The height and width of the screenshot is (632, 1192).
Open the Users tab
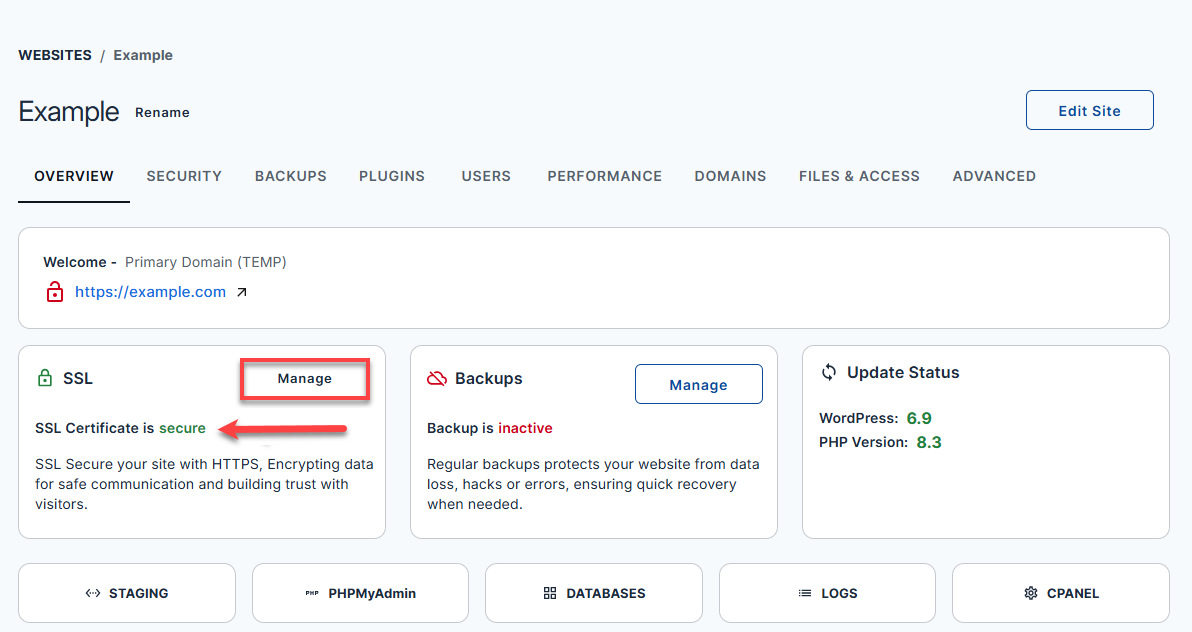(486, 176)
